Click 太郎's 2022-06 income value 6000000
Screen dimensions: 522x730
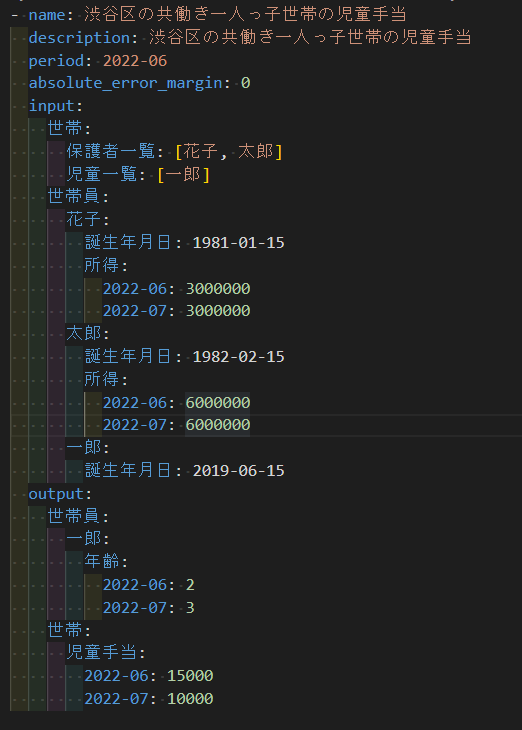218,403
